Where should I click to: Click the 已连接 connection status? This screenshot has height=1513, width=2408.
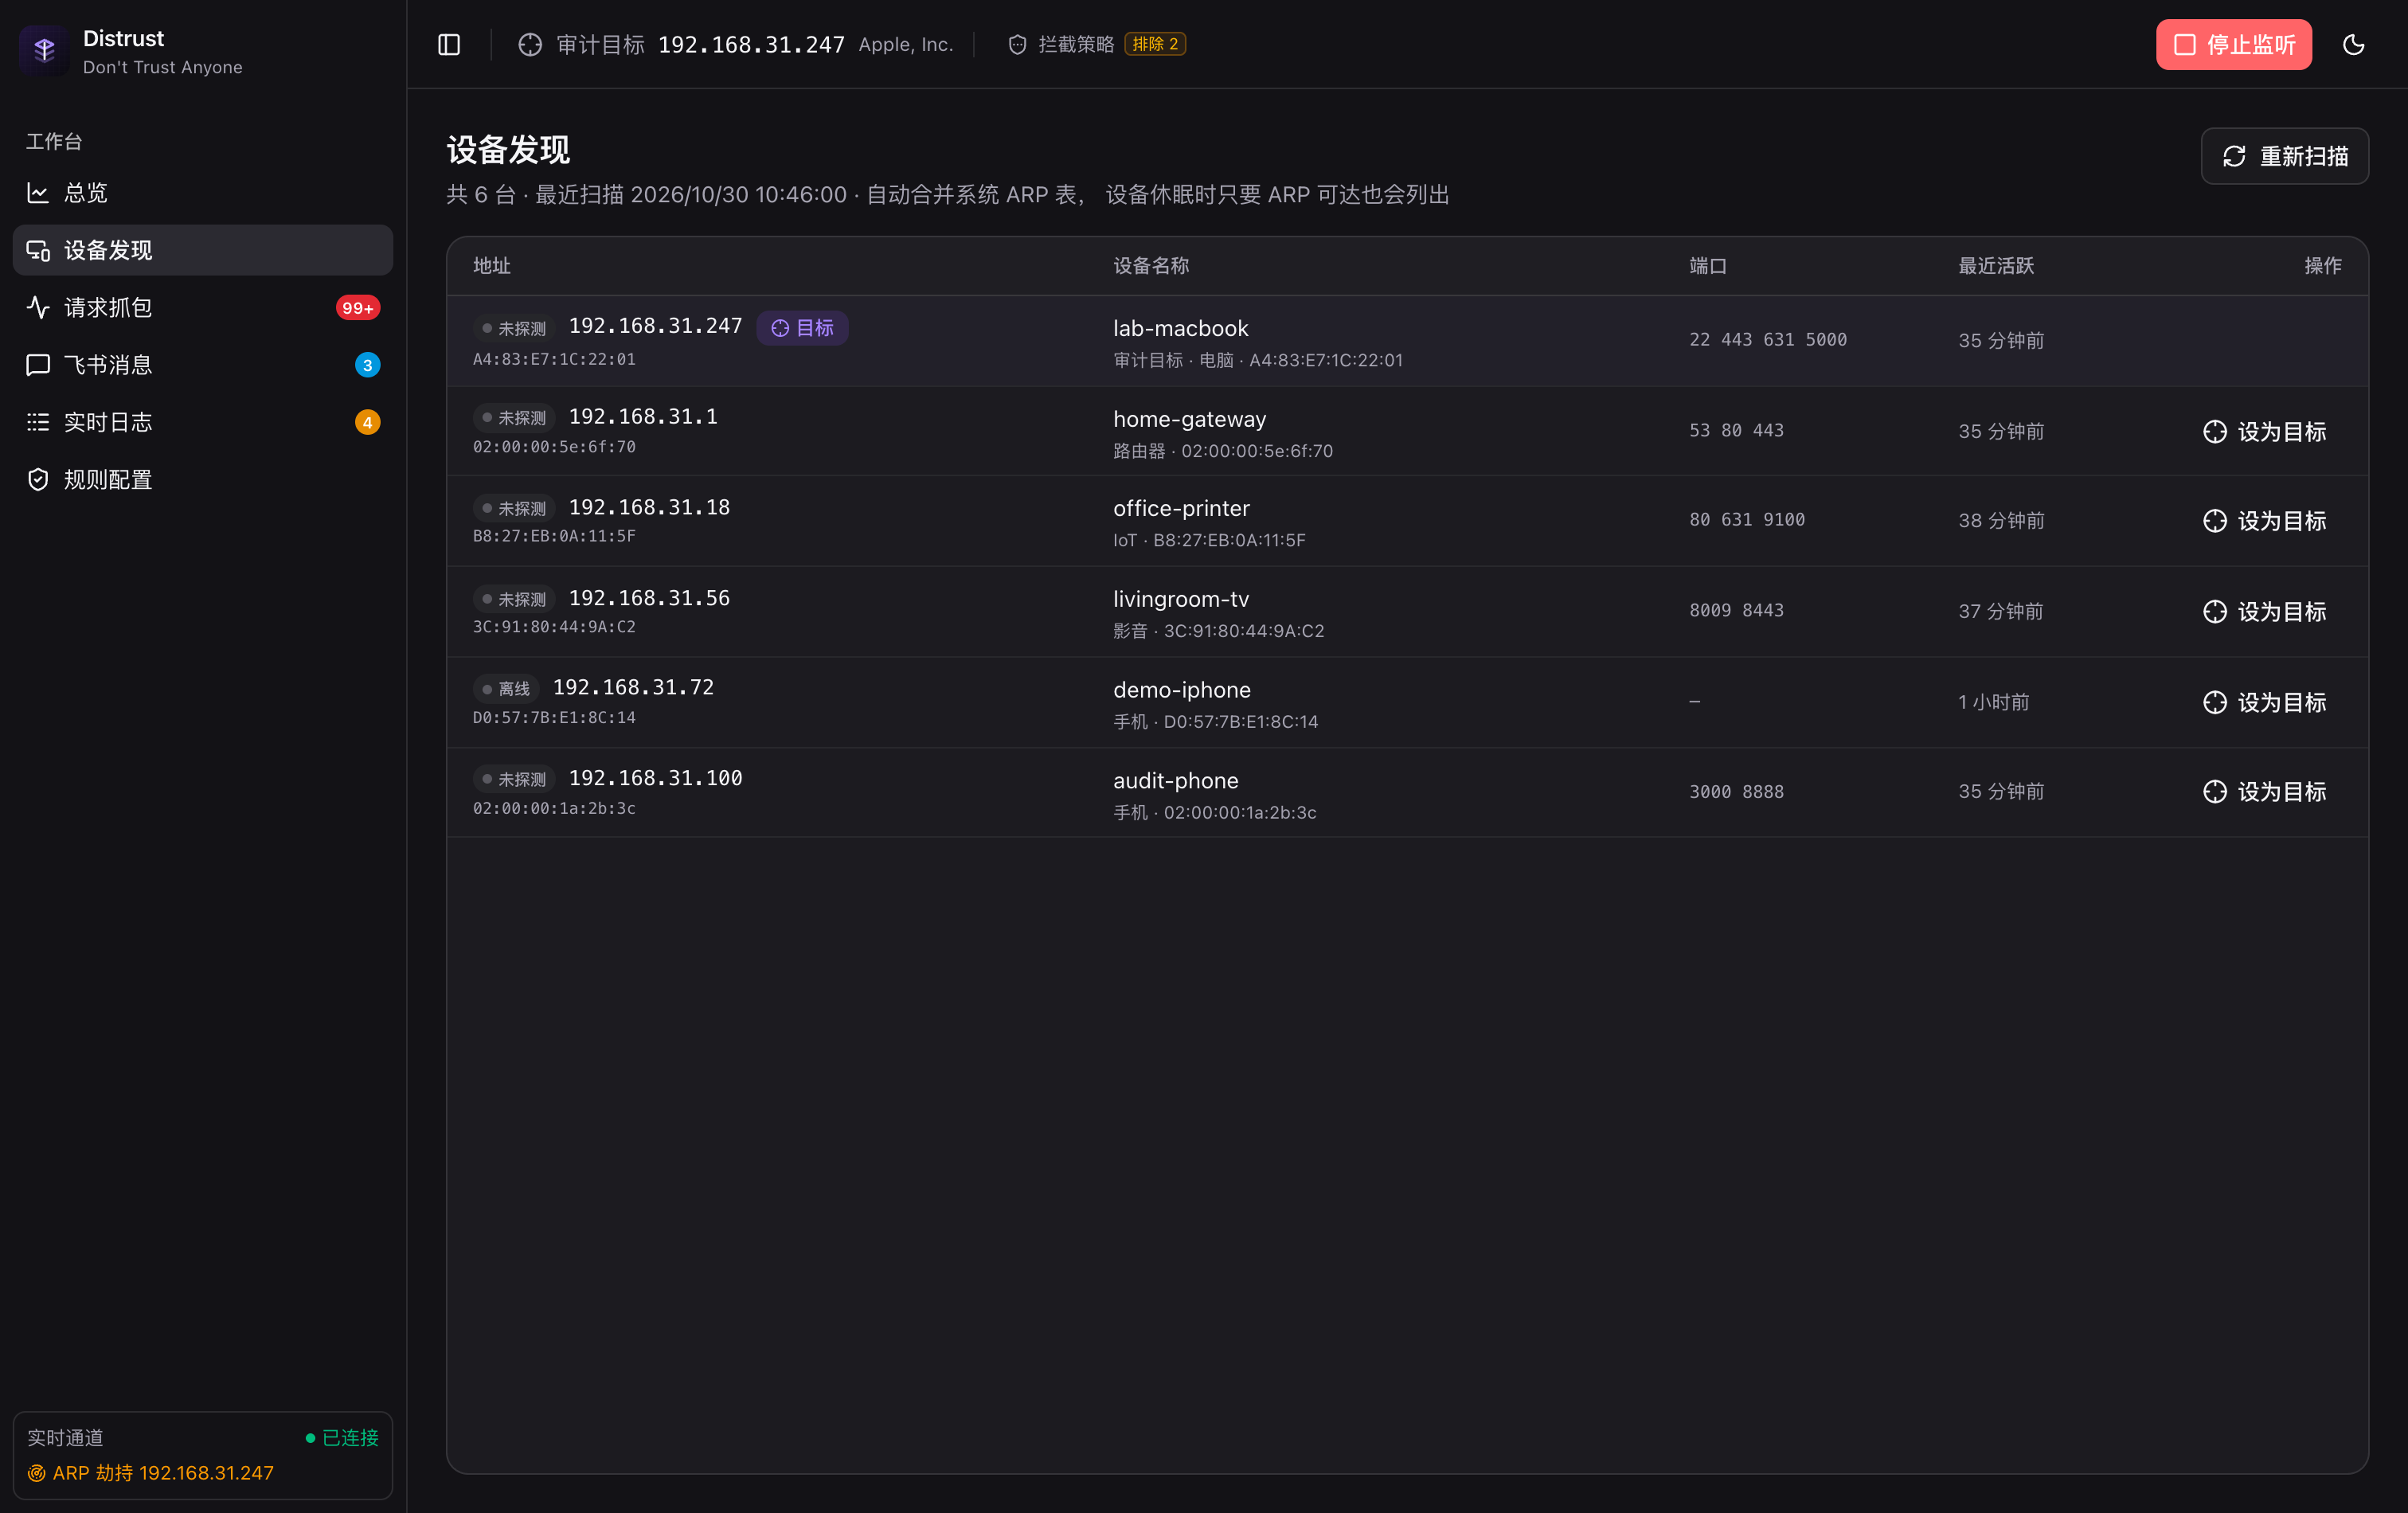point(342,1437)
